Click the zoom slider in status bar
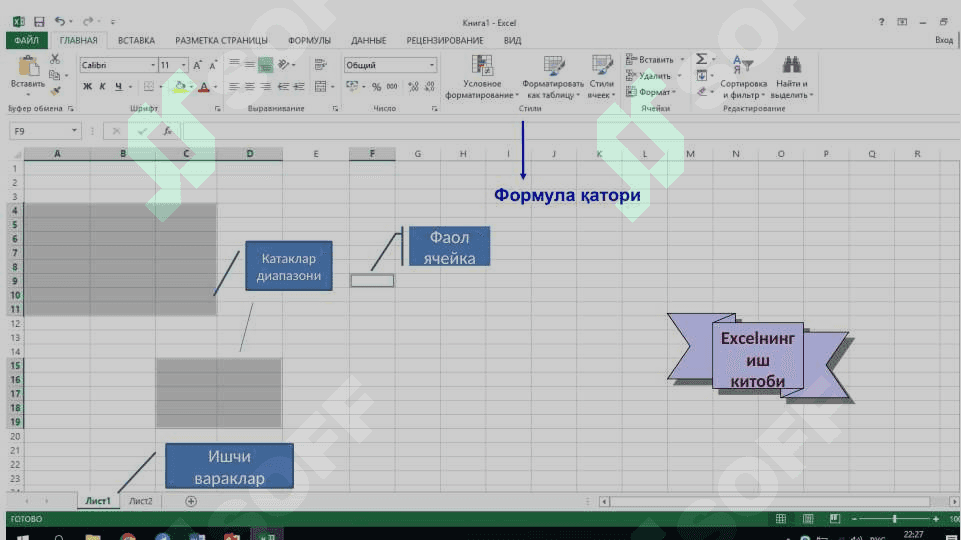 pyautogui.click(x=894, y=519)
